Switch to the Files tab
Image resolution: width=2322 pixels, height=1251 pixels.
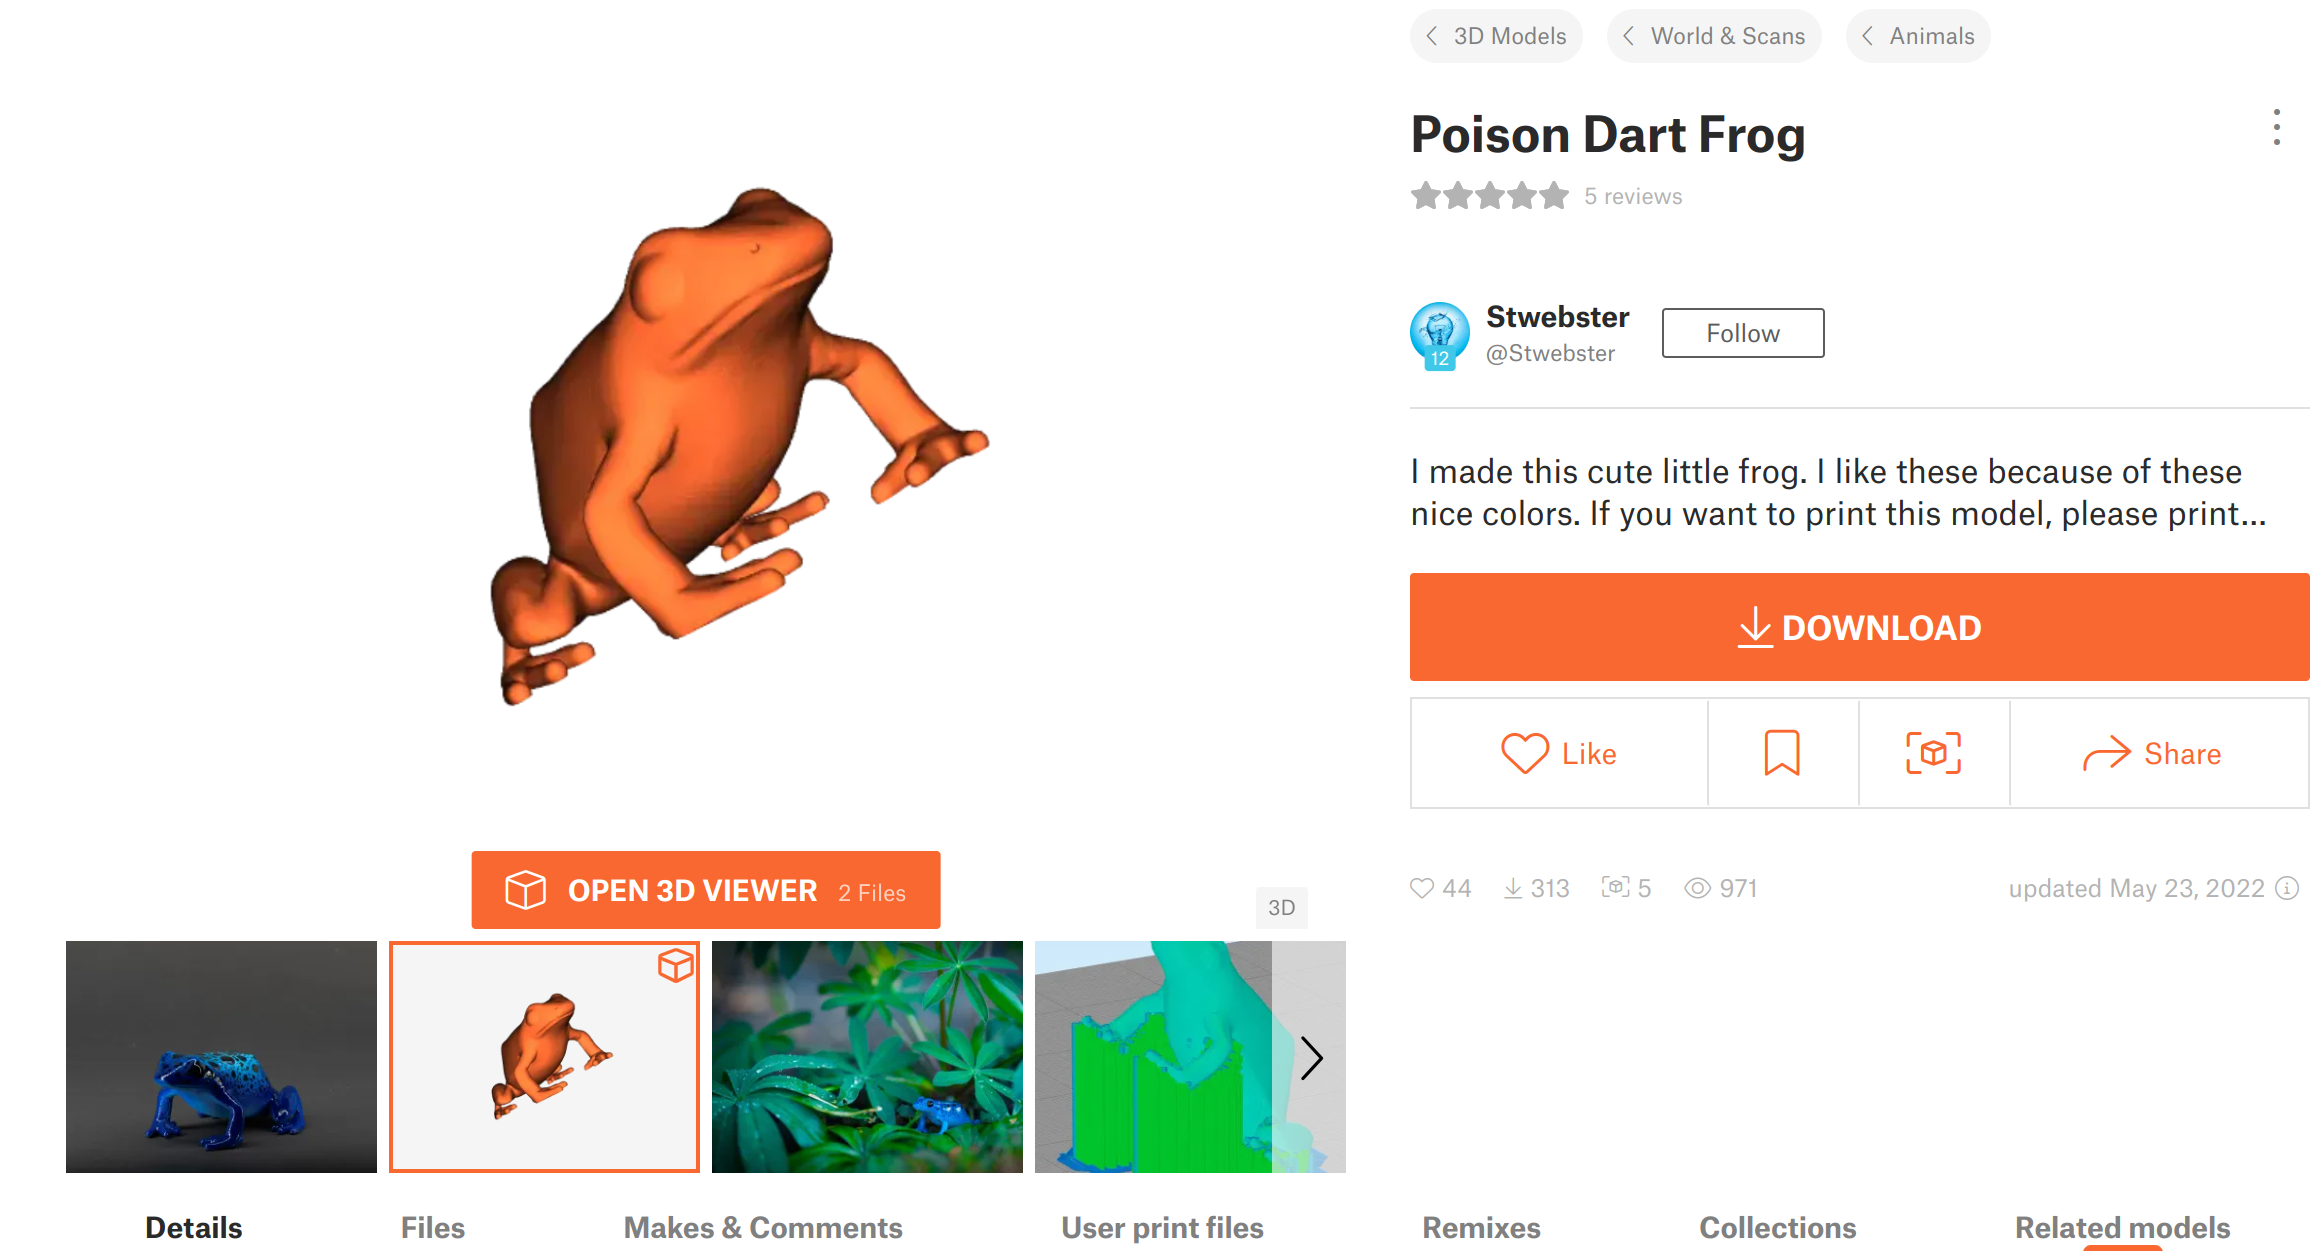[x=432, y=1227]
